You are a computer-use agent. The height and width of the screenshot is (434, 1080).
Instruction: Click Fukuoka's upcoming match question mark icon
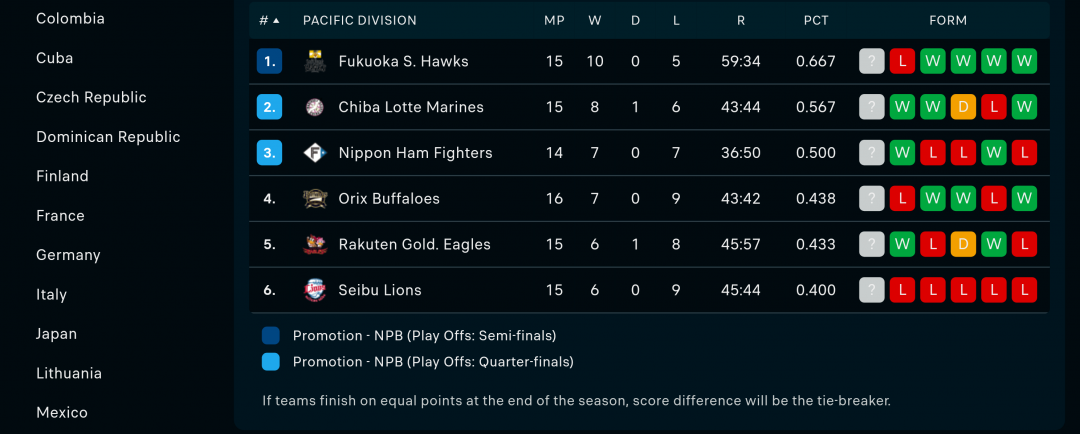871,61
